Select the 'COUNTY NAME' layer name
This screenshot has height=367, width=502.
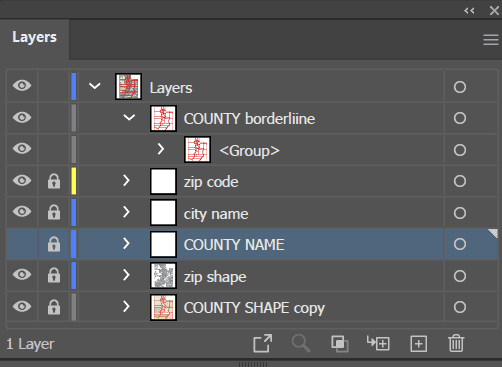point(234,245)
